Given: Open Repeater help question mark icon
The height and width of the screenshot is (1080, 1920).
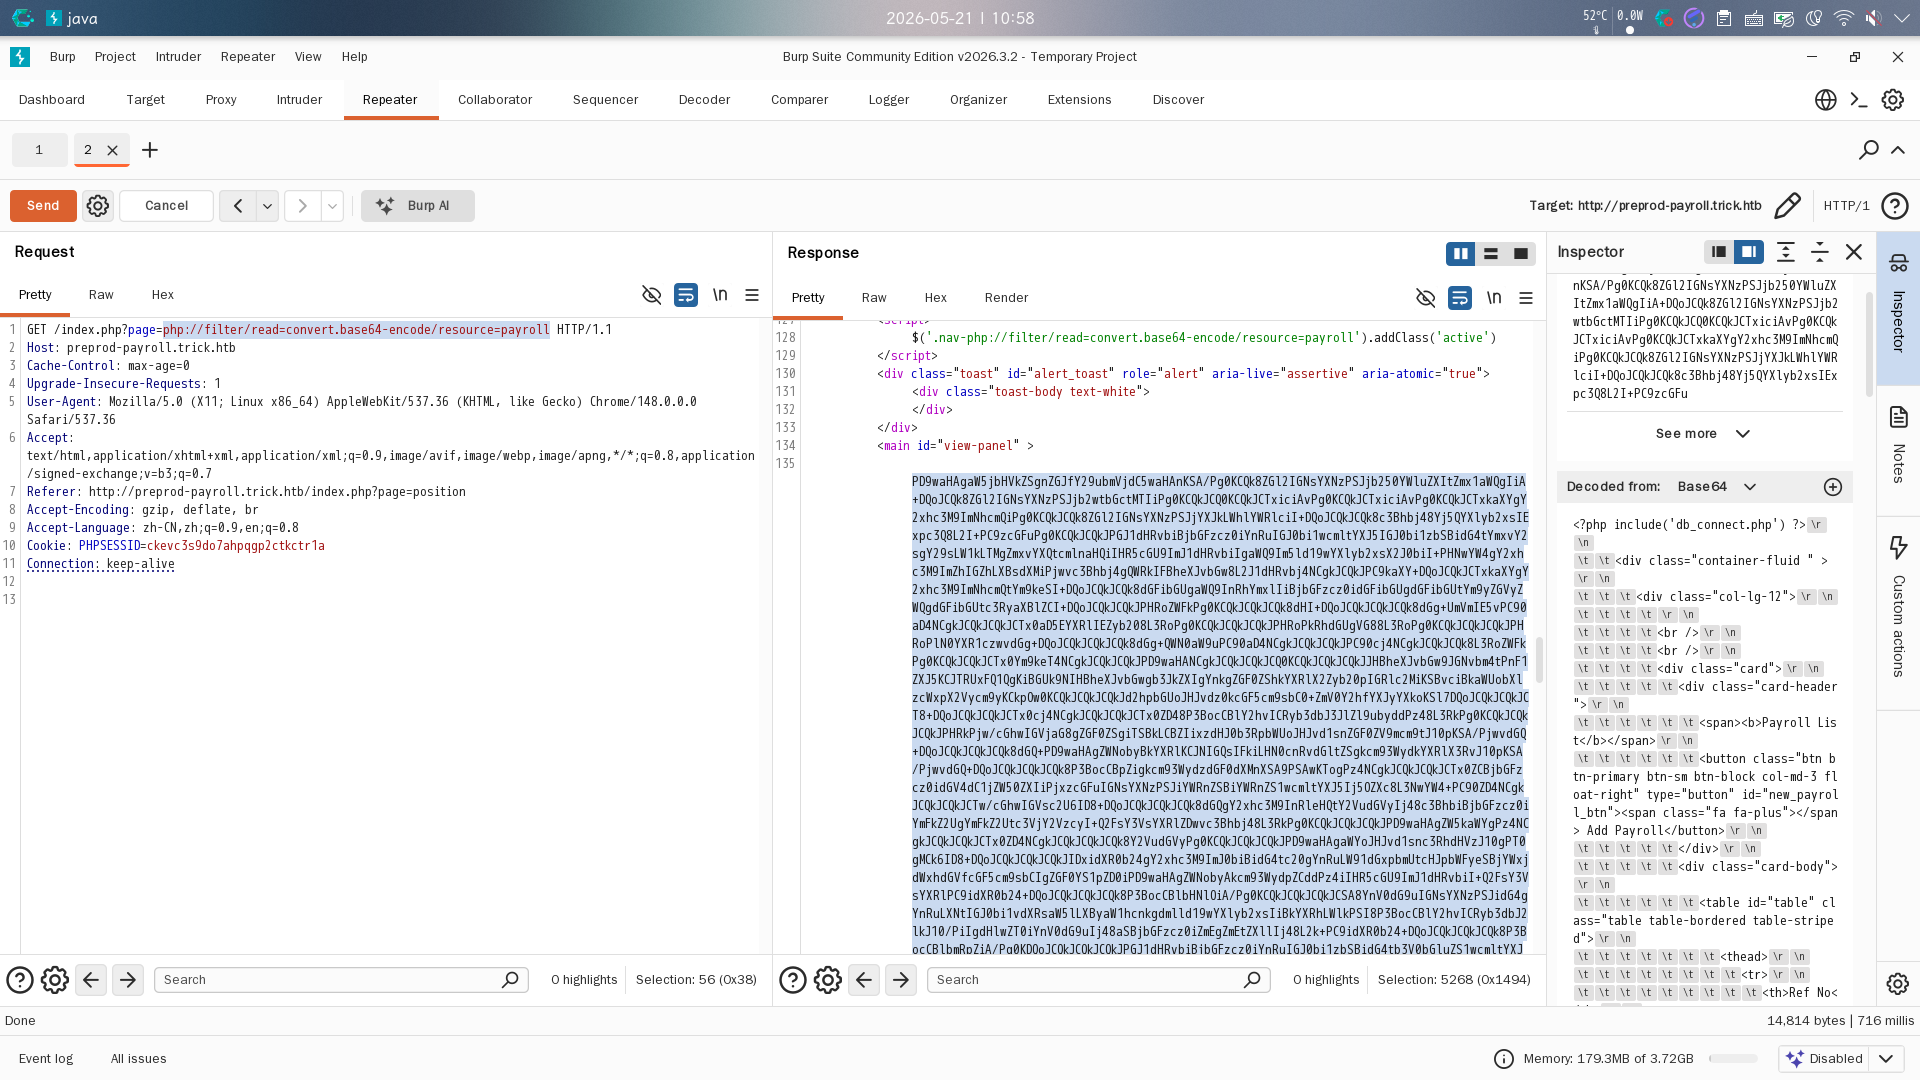Looking at the screenshot, I should click(x=1894, y=206).
